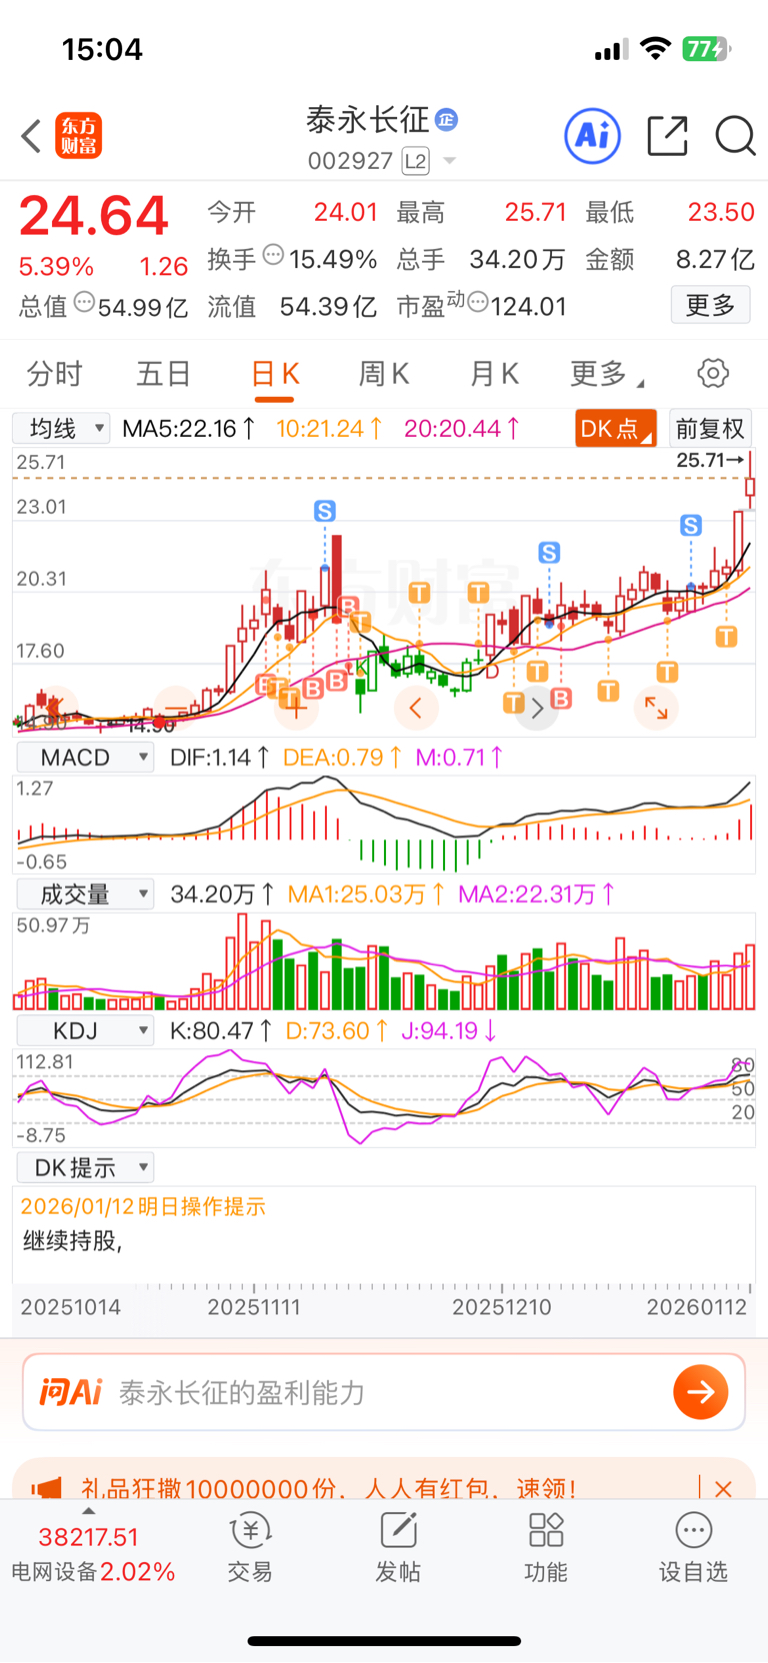Screen dimensions: 768x1663
Task: Tap the chart scroll-right arrow button
Action: pyautogui.click(x=537, y=708)
